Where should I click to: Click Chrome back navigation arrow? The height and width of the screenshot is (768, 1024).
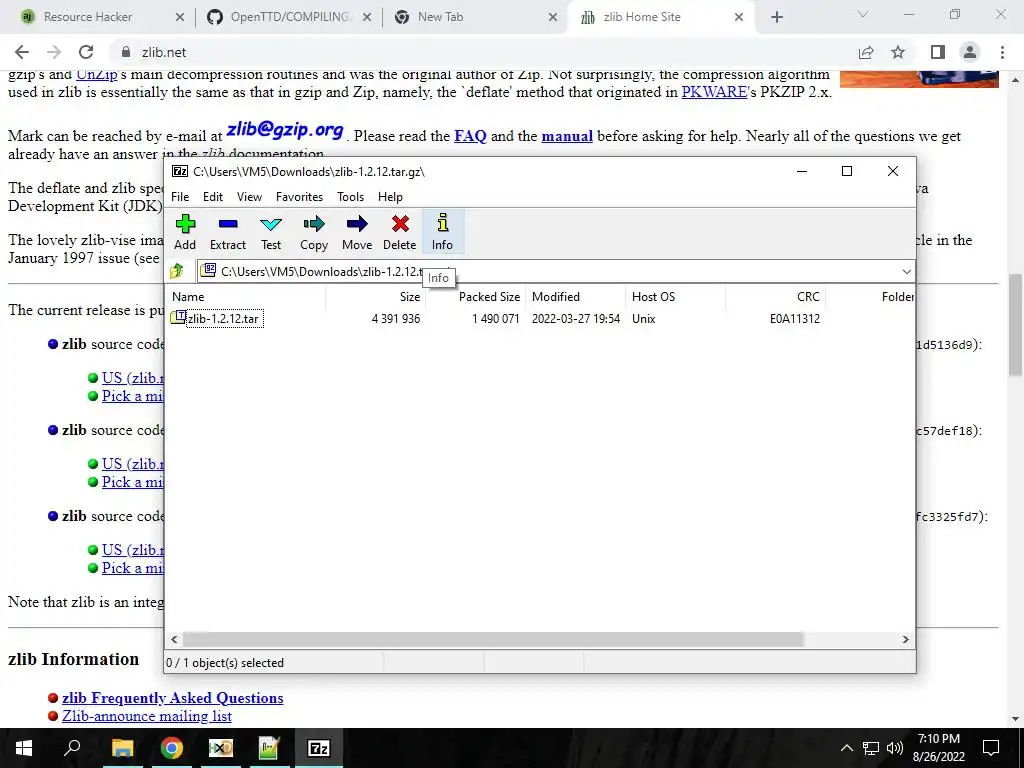pos(22,52)
